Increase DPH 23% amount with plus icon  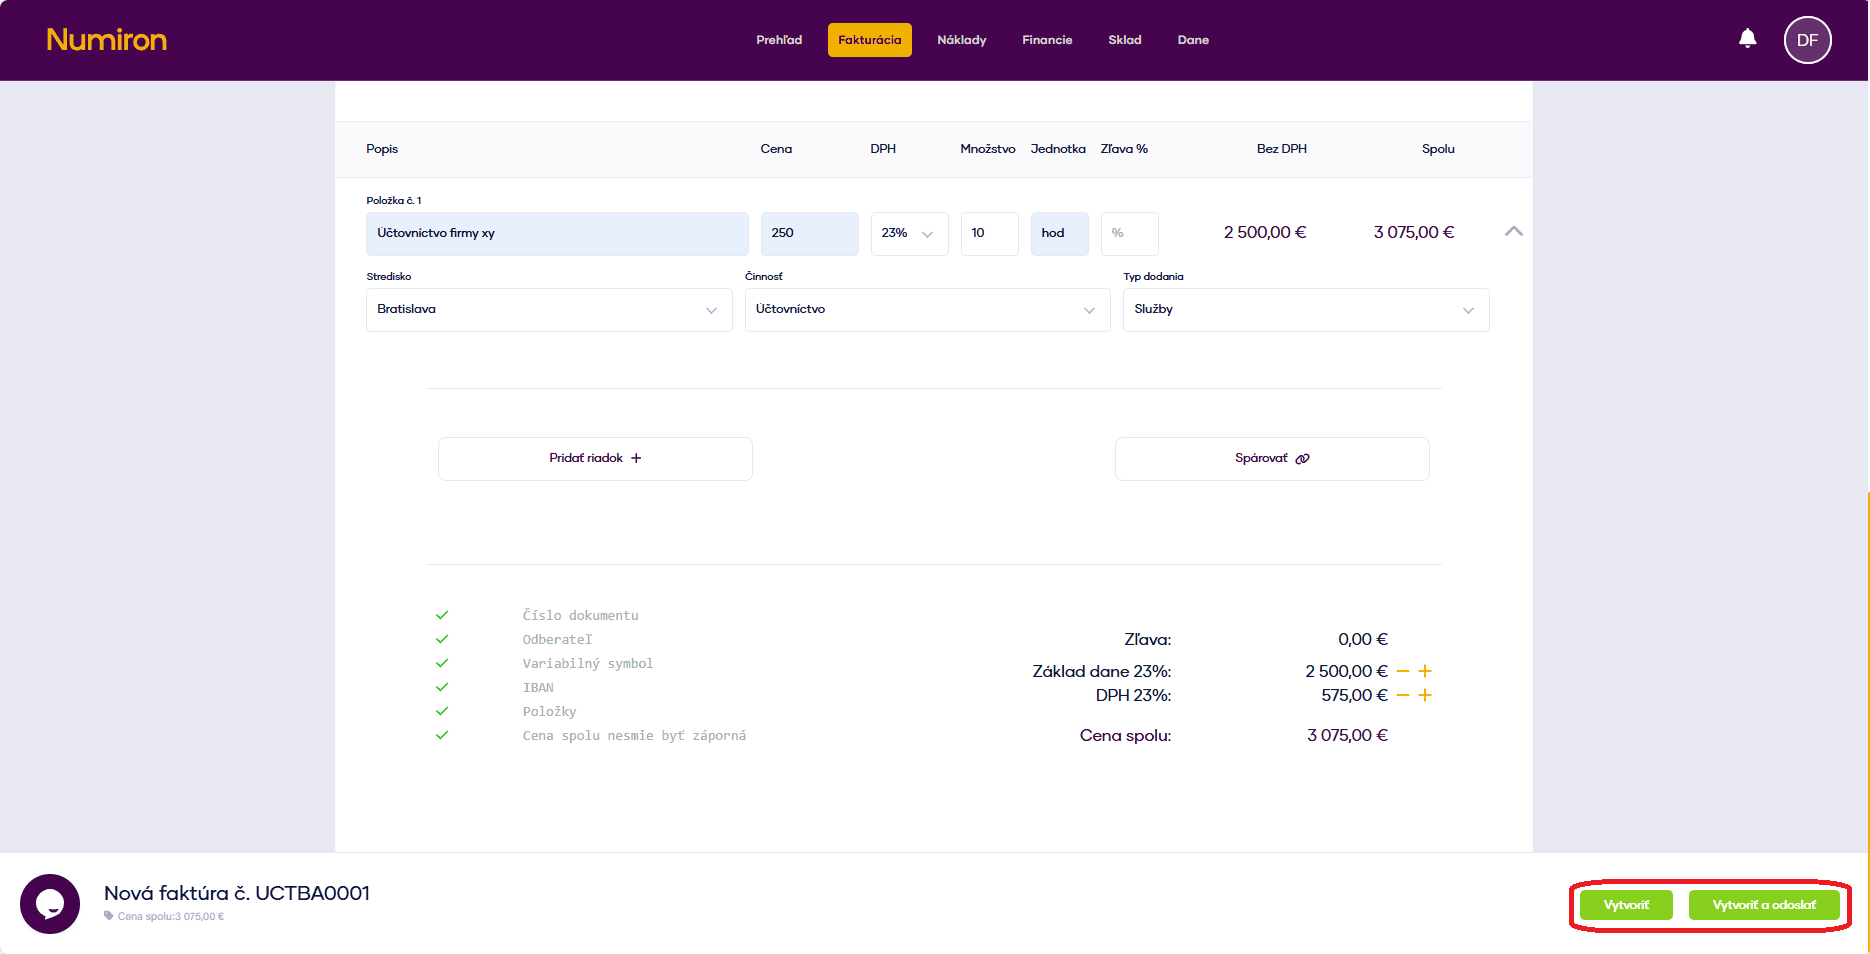coord(1425,695)
